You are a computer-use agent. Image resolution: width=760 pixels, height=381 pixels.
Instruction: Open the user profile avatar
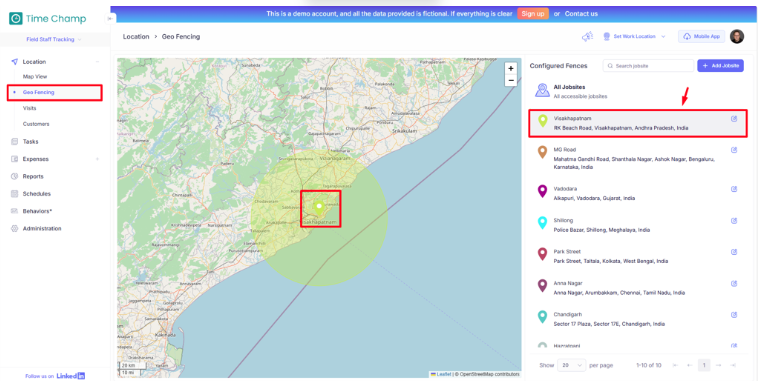point(737,36)
